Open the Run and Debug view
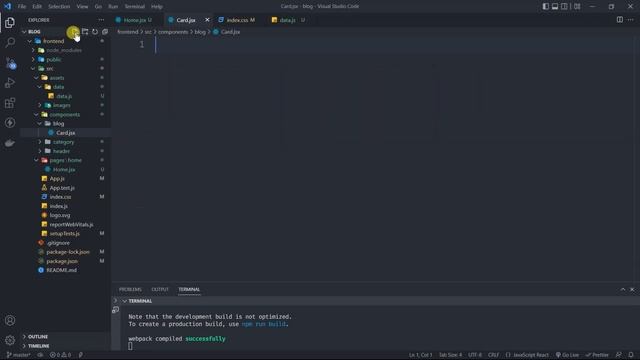This screenshot has width=640, height=360. pos(10,83)
